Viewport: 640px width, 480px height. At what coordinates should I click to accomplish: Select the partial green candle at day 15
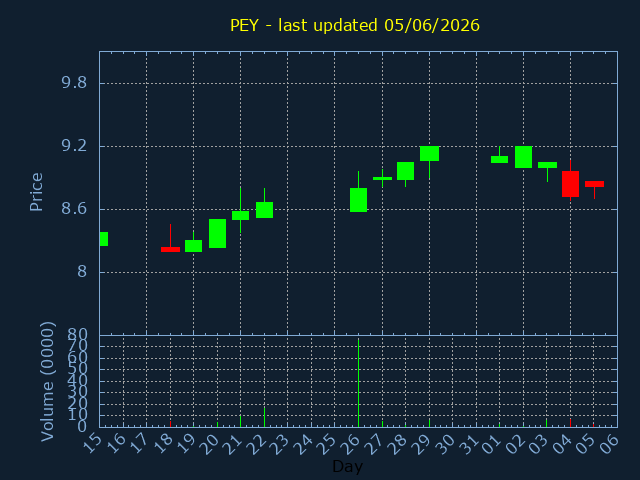point(104,239)
